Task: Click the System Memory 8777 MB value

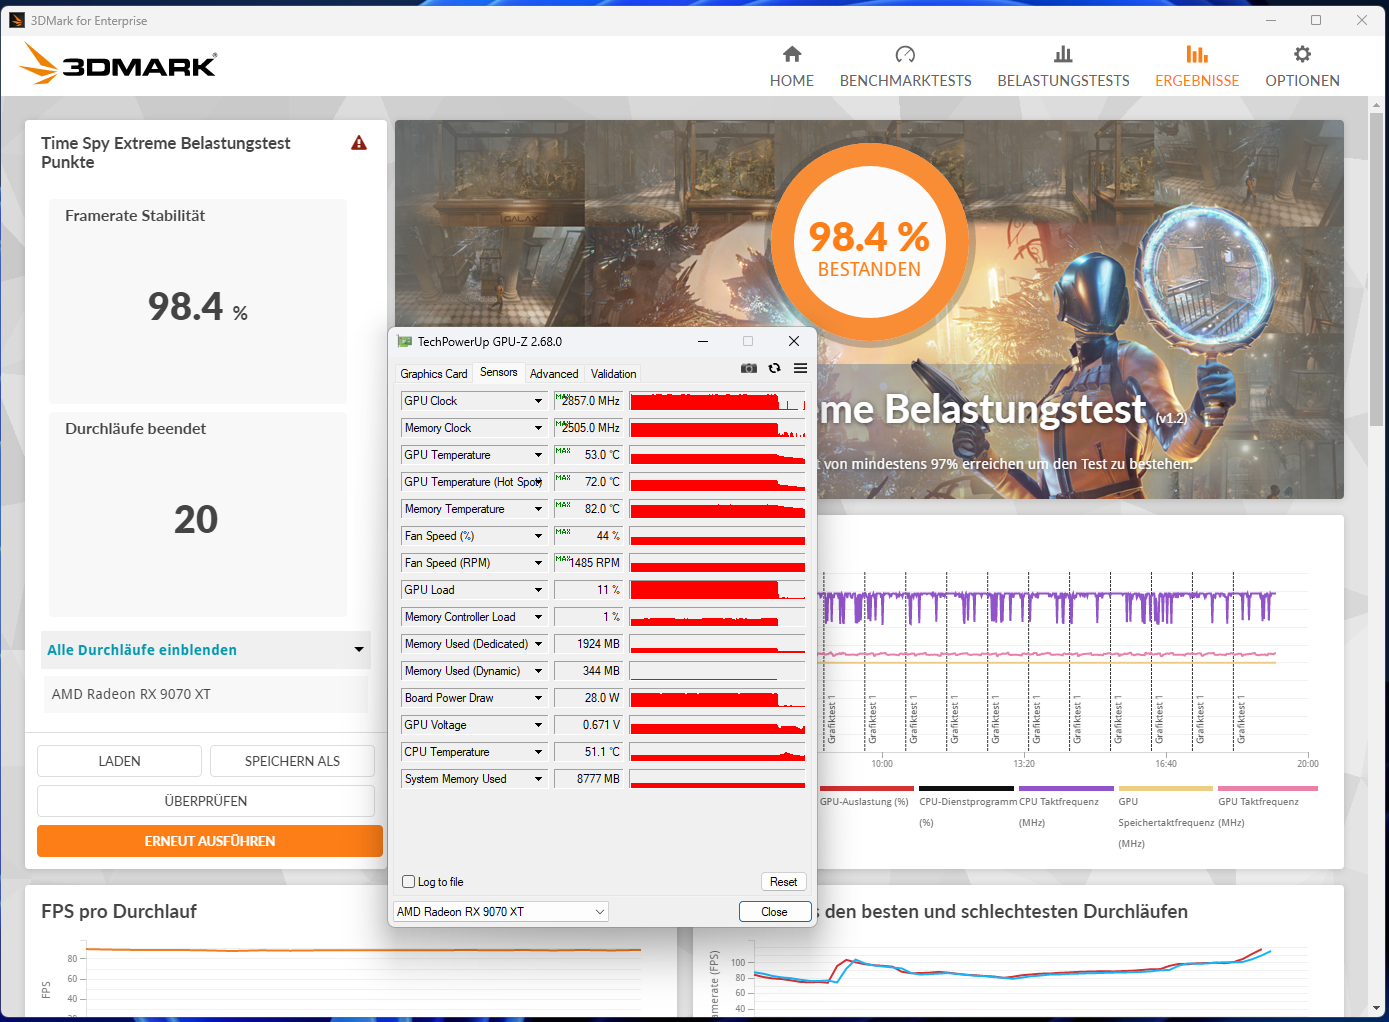Action: 588,779
